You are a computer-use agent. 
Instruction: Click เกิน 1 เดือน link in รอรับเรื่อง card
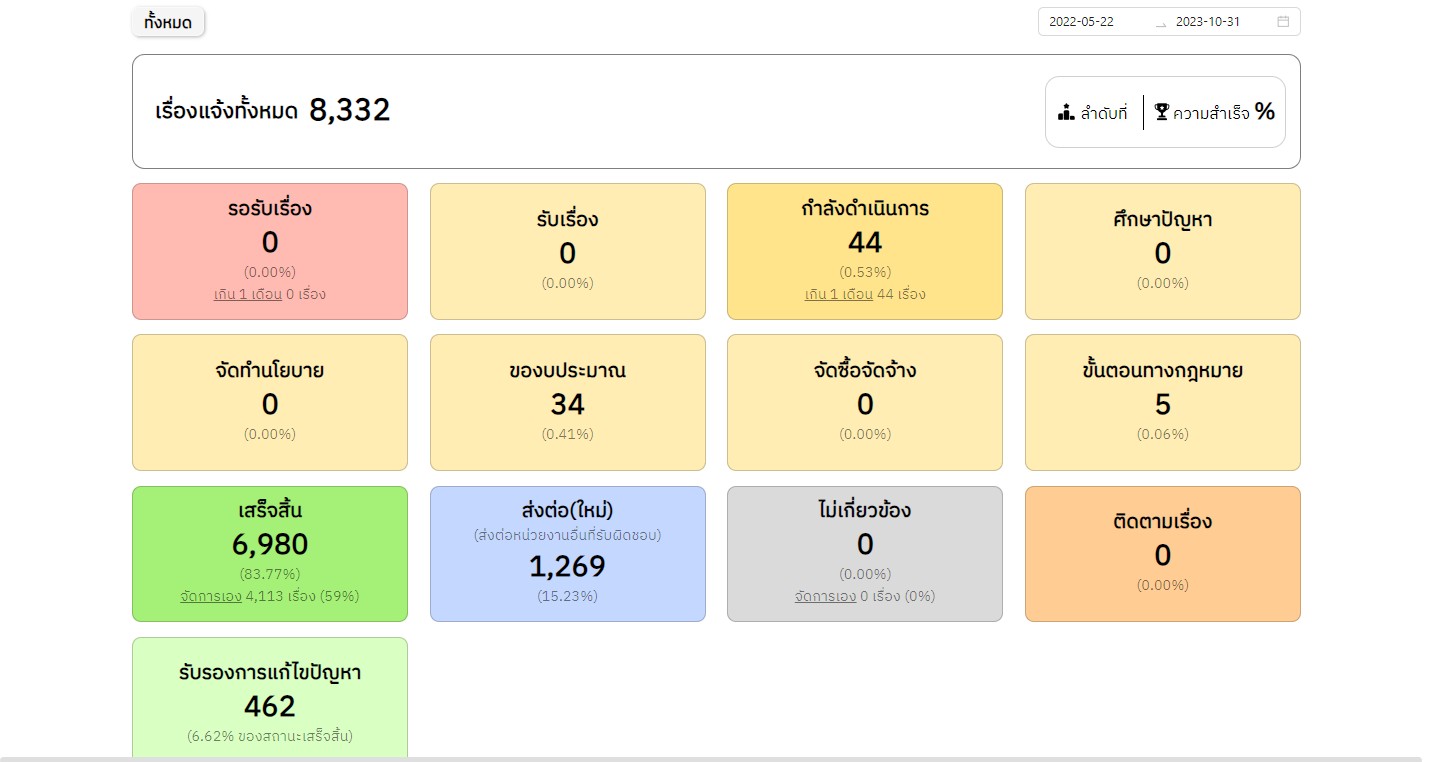click(x=248, y=295)
